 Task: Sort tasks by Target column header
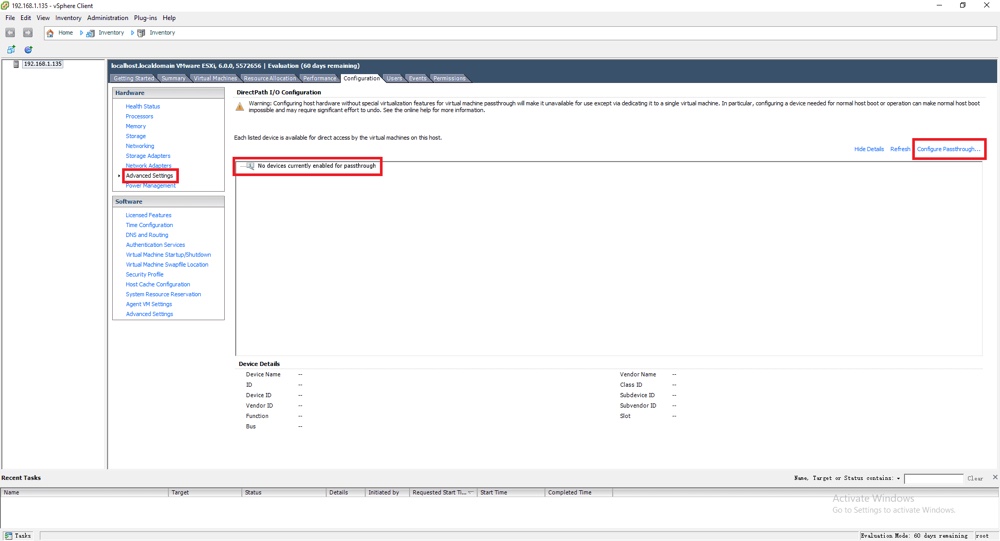pyautogui.click(x=205, y=493)
